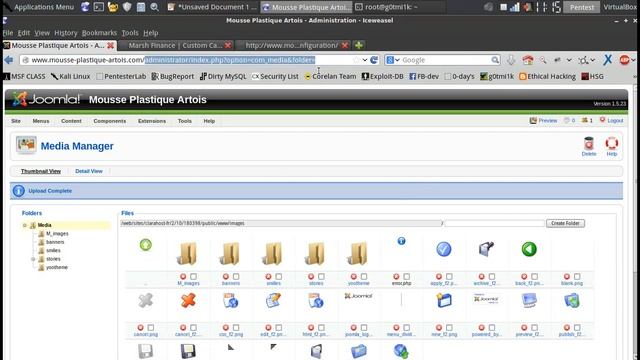Tick the checkbox for banners folder

236,277
